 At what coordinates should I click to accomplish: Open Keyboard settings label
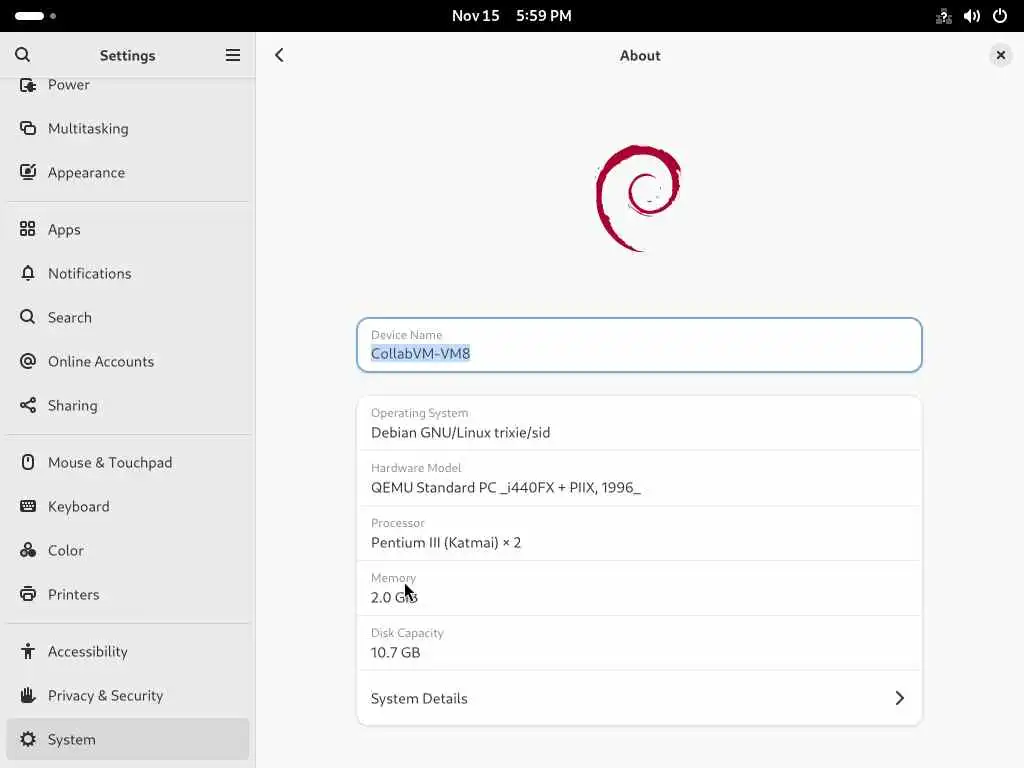click(x=78, y=506)
